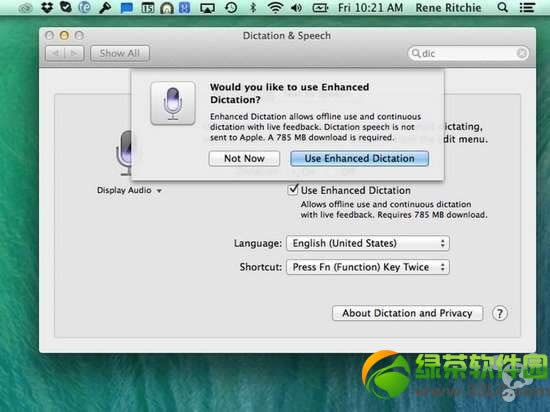This screenshot has height=412, width=550.
Task: Uncheck the Use Enhanced Dictation checkbox
Action: [x=293, y=190]
